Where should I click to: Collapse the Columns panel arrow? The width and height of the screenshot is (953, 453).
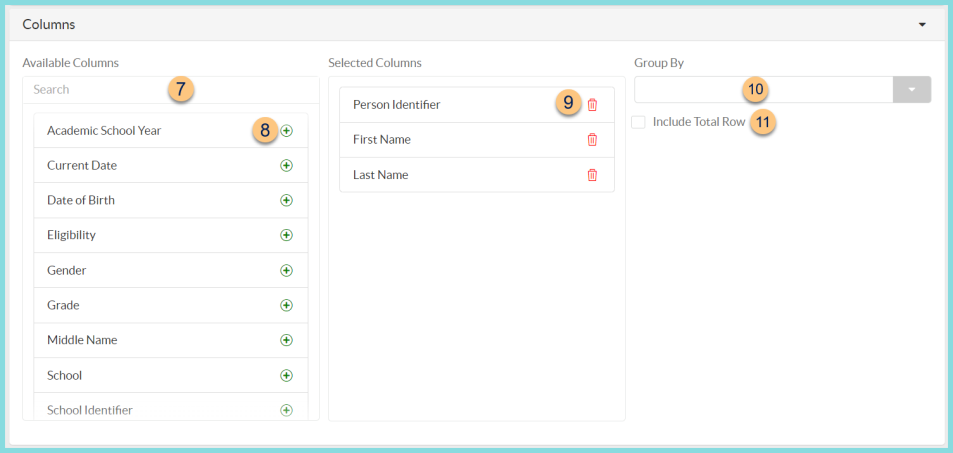[922, 25]
